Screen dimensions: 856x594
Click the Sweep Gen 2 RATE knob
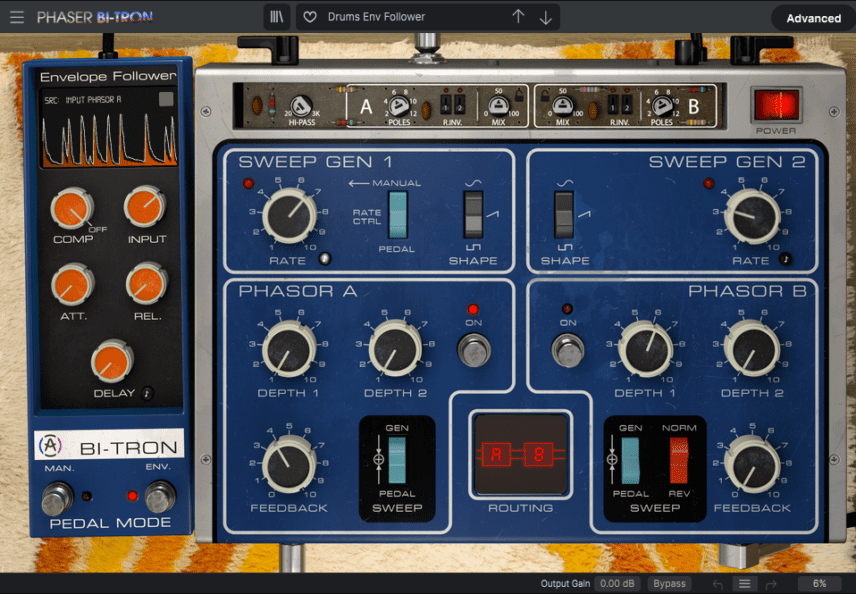coord(752,217)
